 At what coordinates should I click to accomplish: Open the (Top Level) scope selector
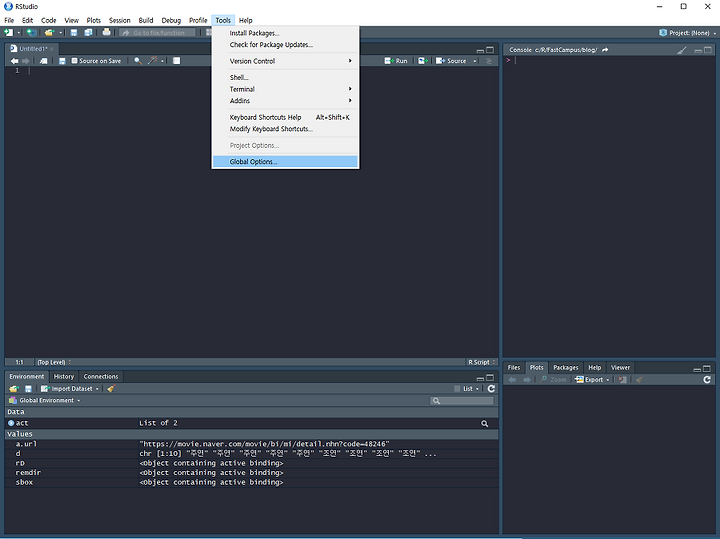point(53,362)
